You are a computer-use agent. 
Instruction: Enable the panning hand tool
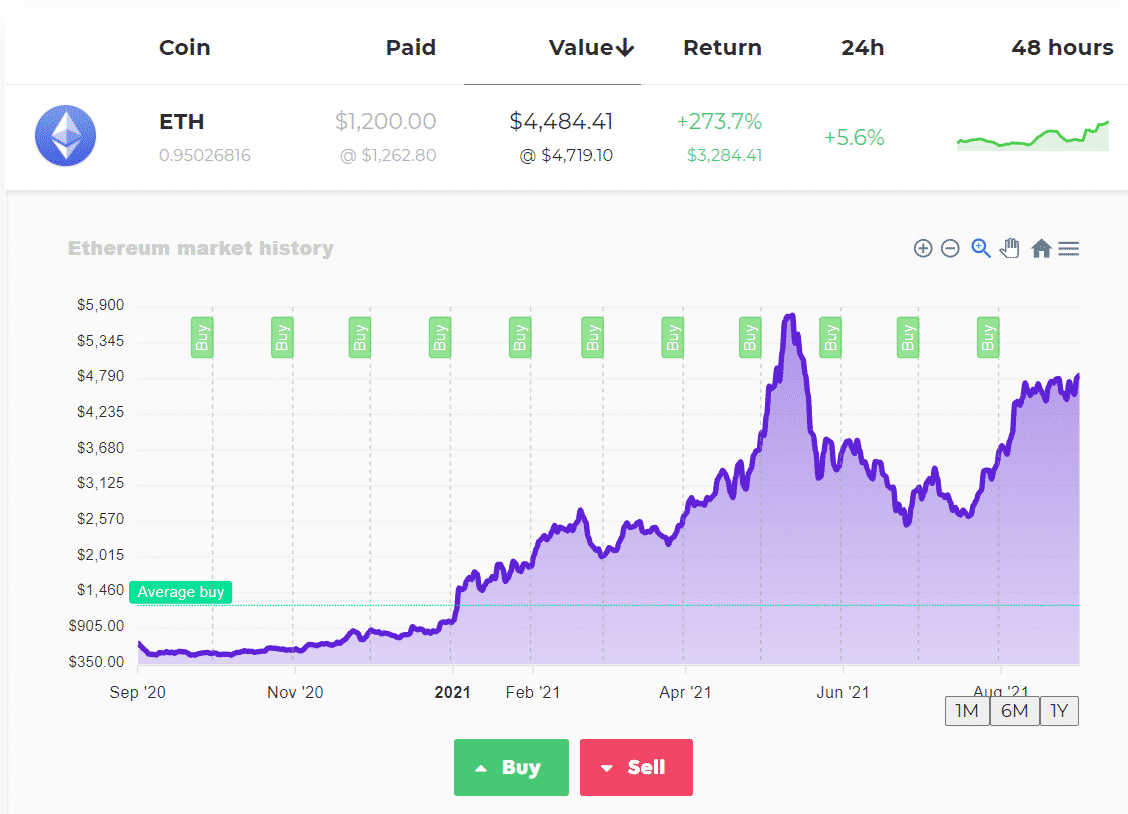coord(1010,248)
